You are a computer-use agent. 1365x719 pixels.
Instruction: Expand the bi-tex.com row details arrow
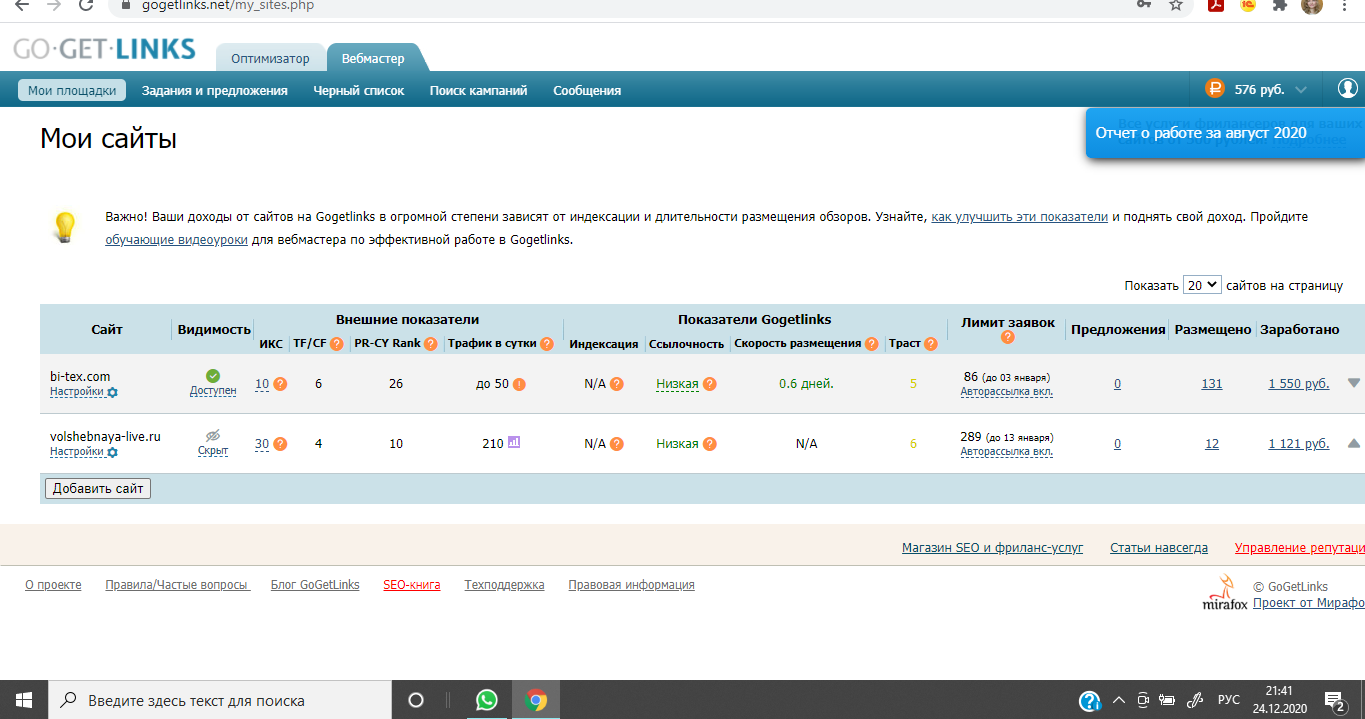(1354, 382)
